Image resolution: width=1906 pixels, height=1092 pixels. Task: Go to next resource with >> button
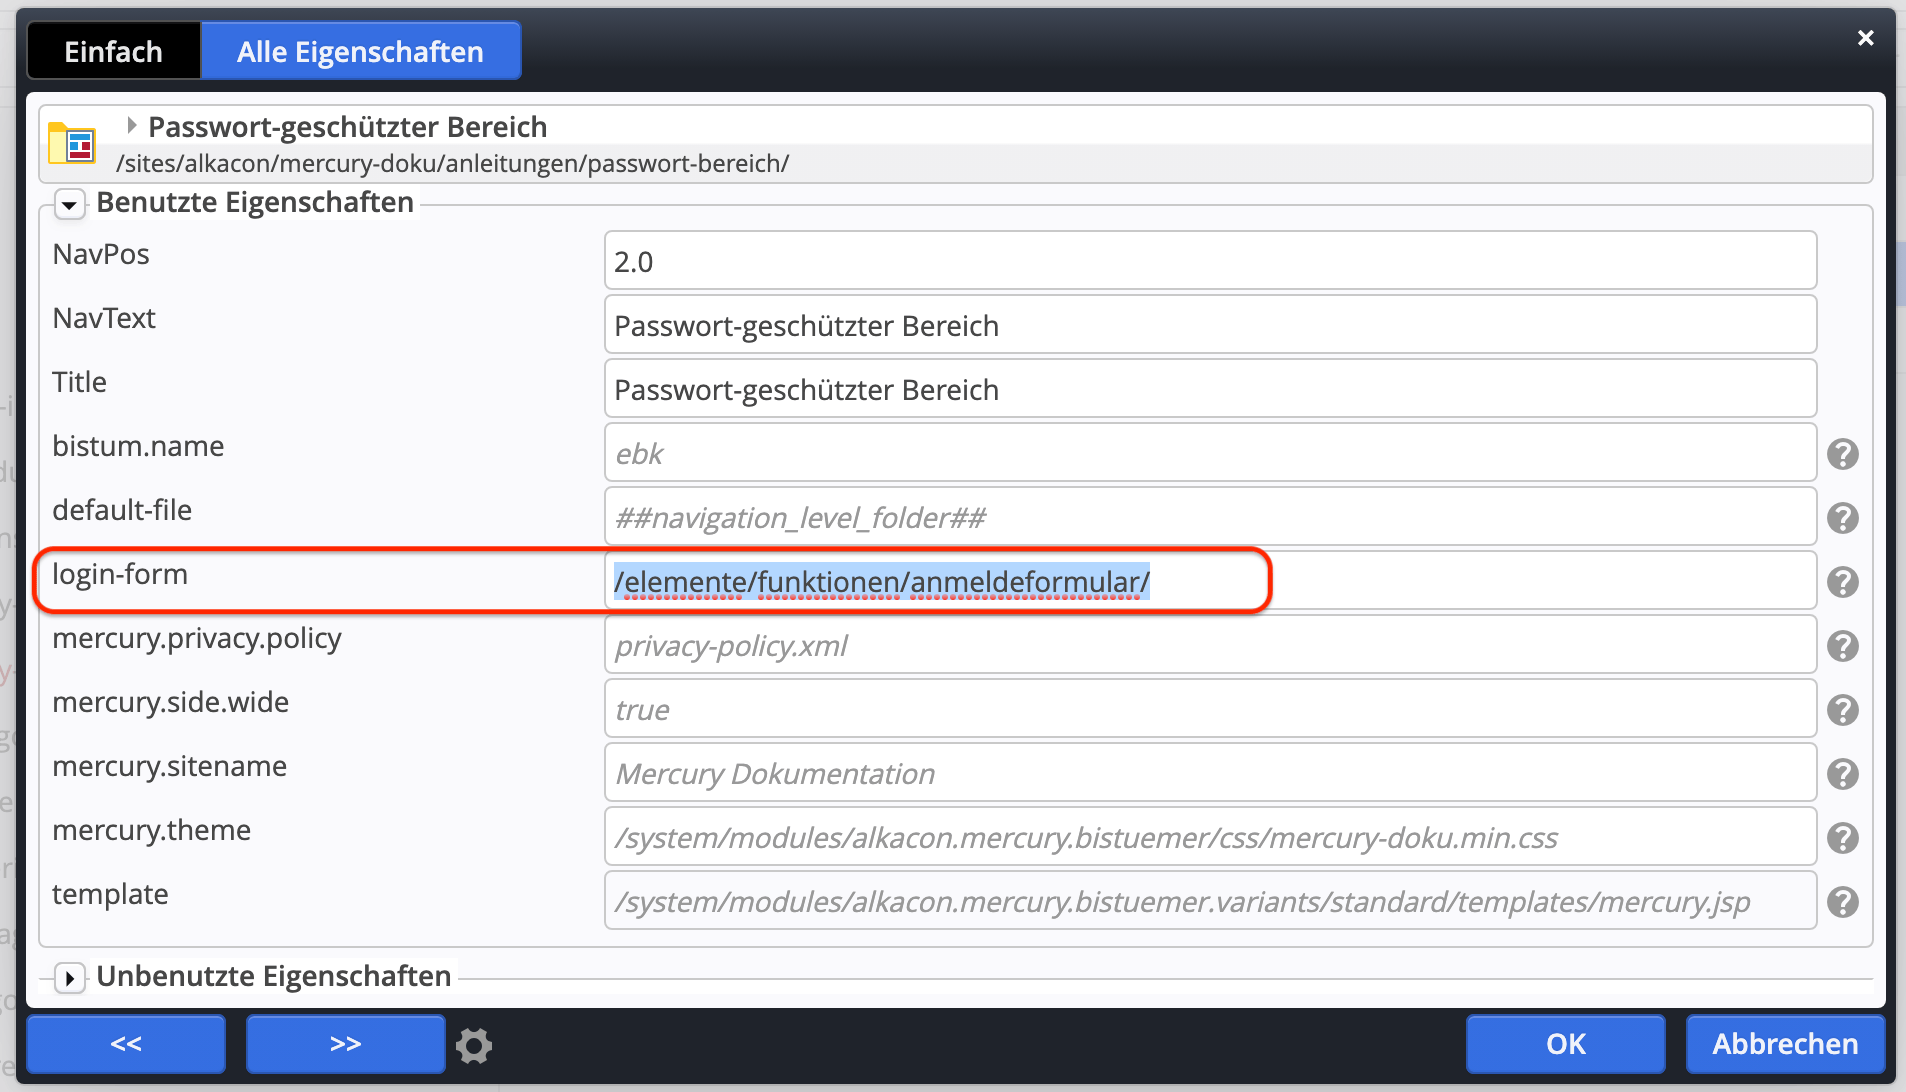point(345,1044)
